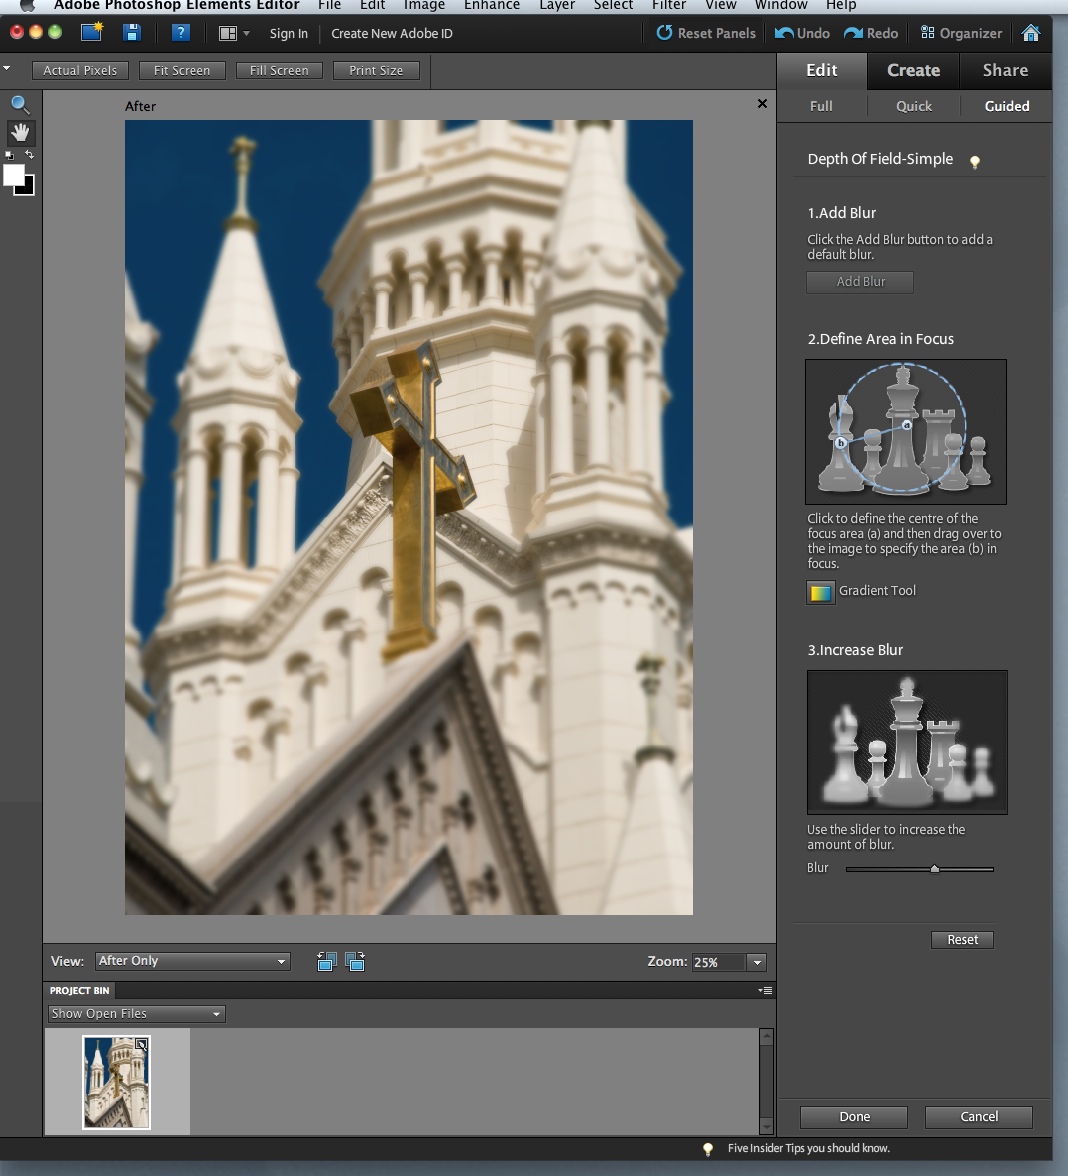
Task: Click the Save file icon
Action: click(x=131, y=33)
